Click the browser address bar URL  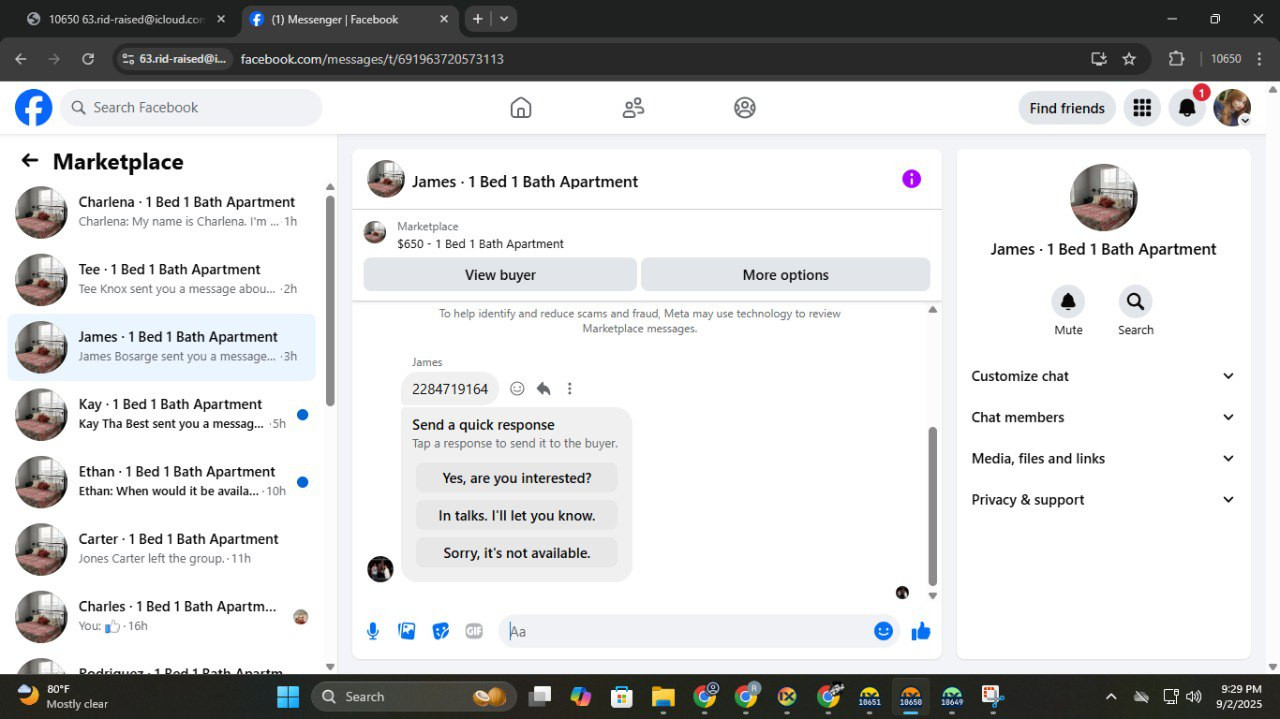point(372,59)
